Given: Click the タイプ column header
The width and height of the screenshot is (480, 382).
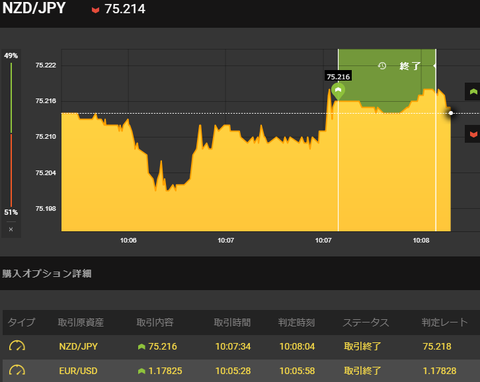Looking at the screenshot, I should click(x=21, y=322).
